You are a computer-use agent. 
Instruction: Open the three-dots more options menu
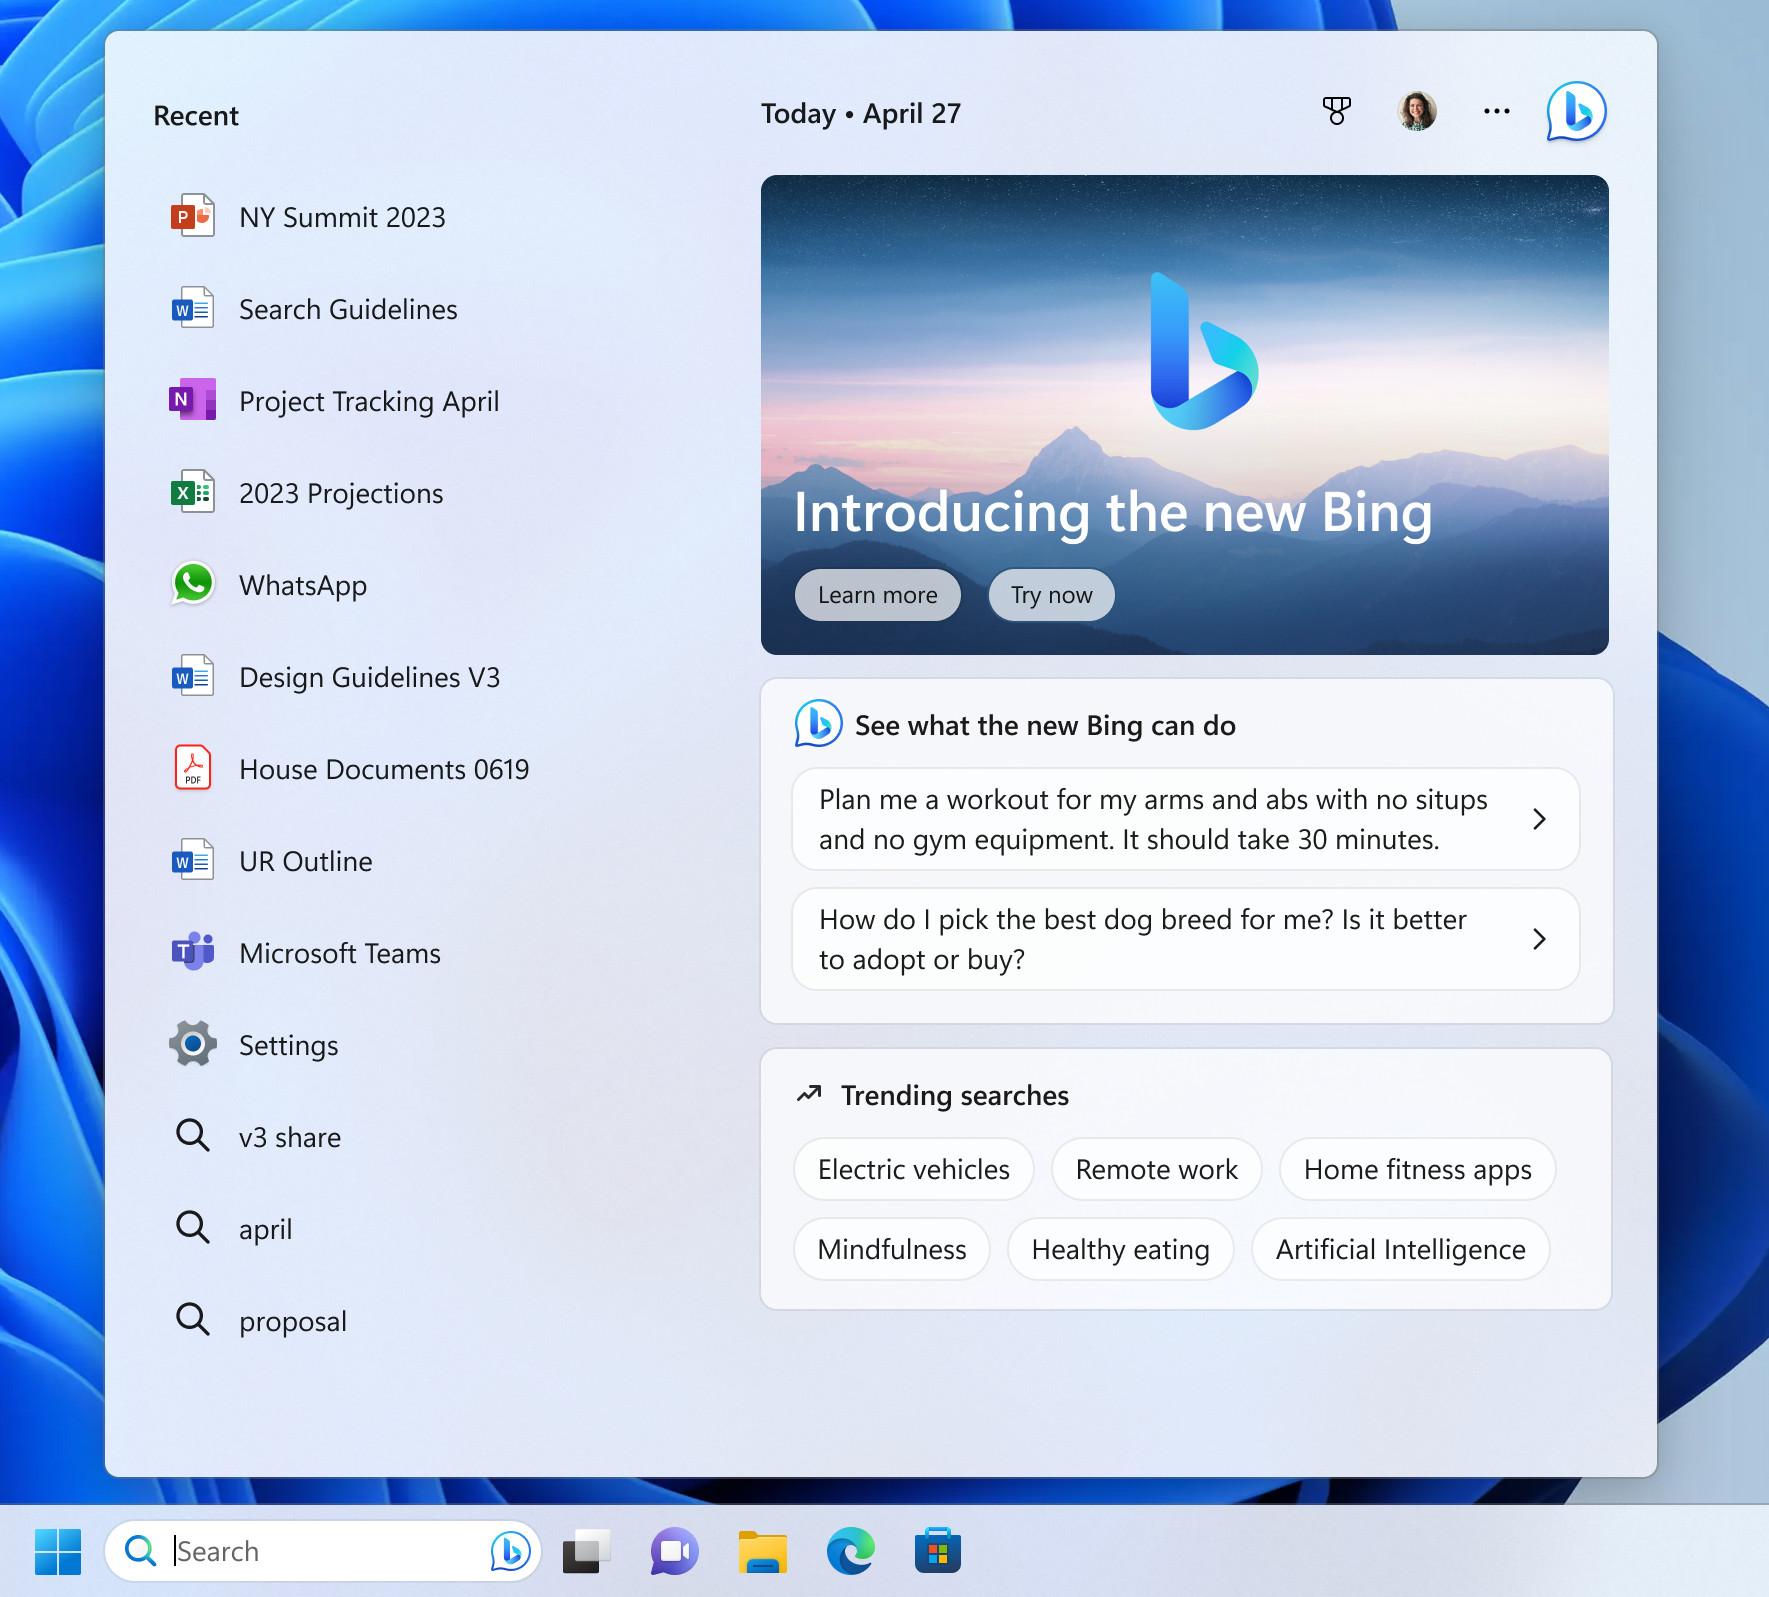1496,111
